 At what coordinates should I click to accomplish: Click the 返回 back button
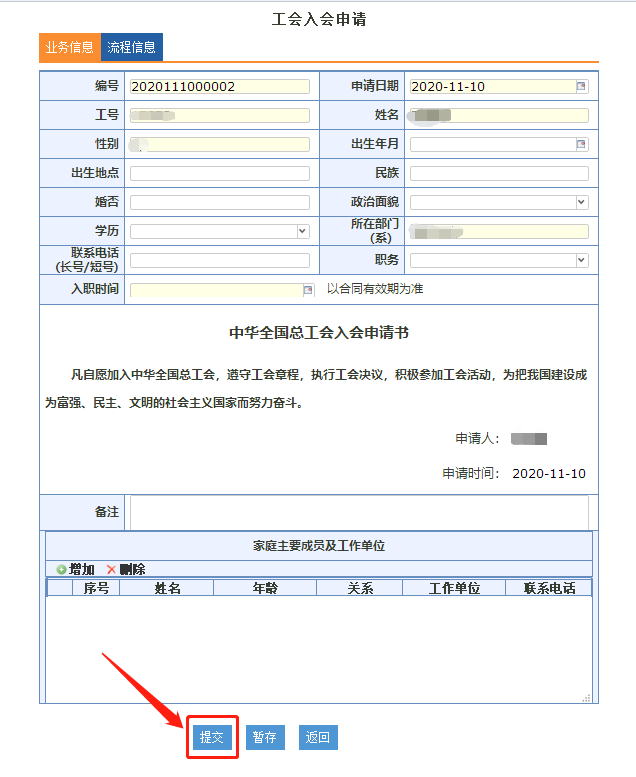click(318, 738)
